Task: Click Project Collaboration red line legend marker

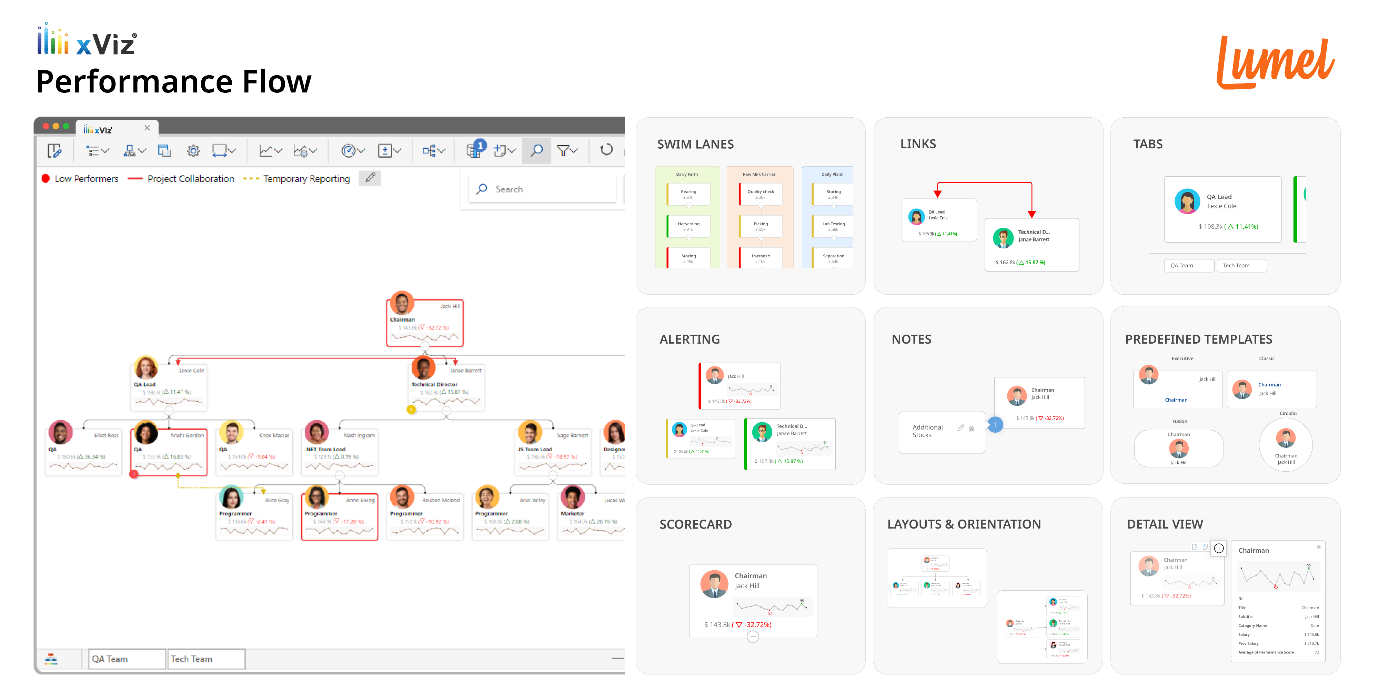Action: click(x=136, y=179)
